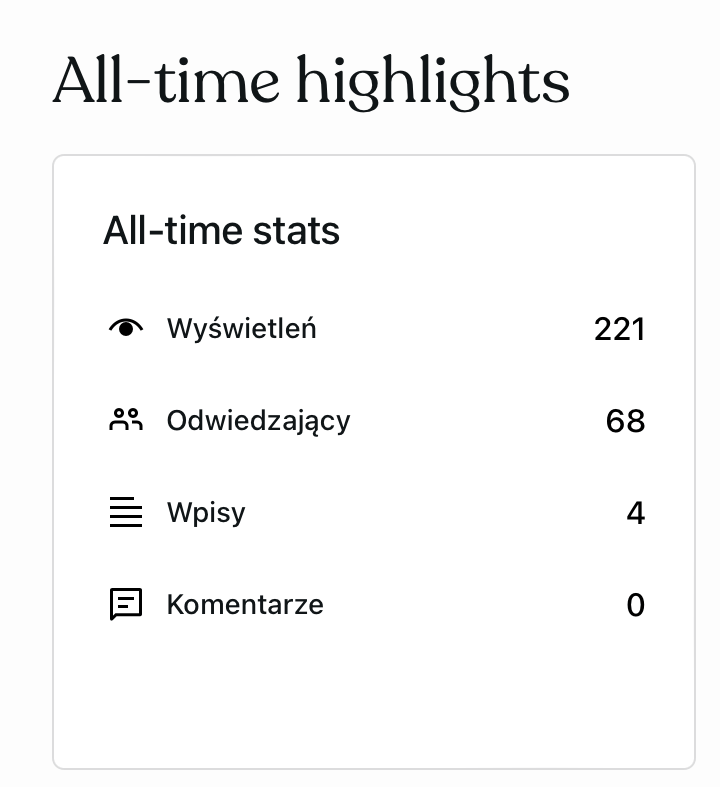720x787 pixels.
Task: Click the speech bubble icon beside Komentarze
Action: click(x=126, y=605)
